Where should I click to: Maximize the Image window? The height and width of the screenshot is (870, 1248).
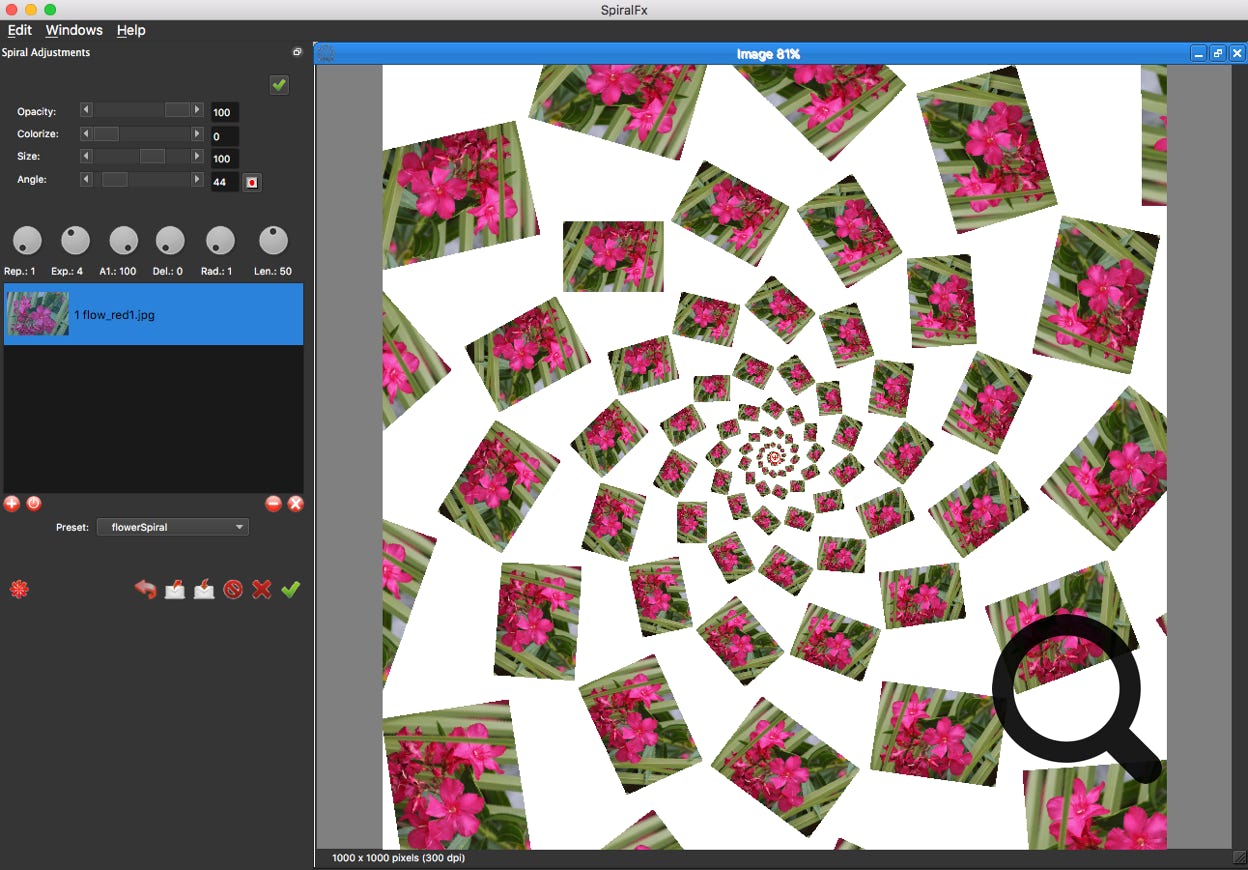[1217, 54]
